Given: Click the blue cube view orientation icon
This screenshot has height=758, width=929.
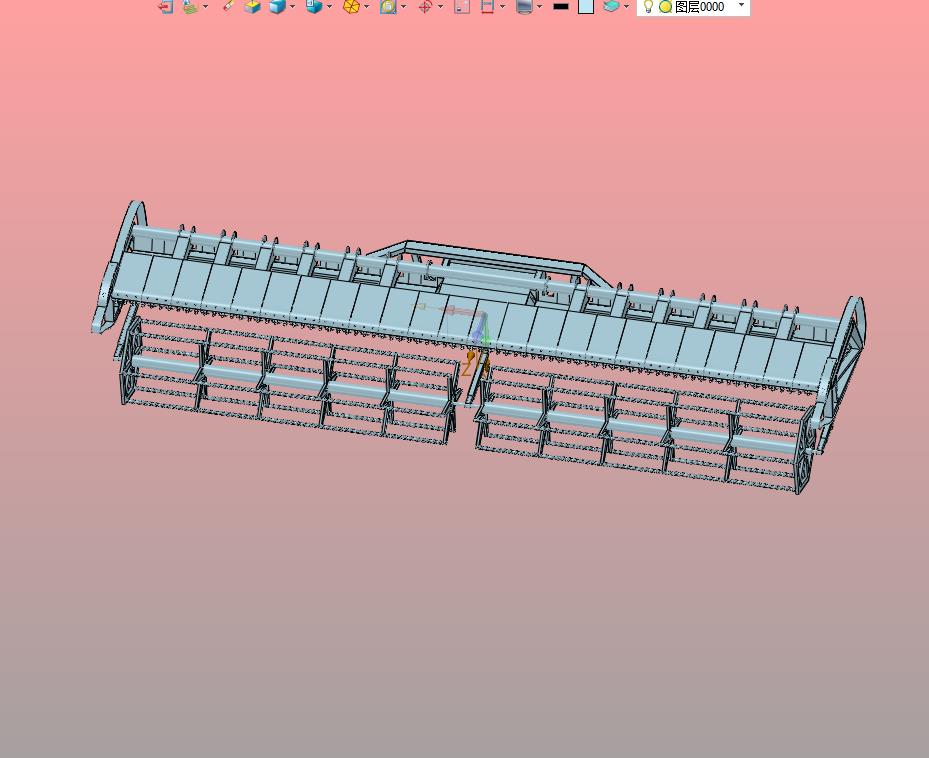Looking at the screenshot, I should 314,7.
